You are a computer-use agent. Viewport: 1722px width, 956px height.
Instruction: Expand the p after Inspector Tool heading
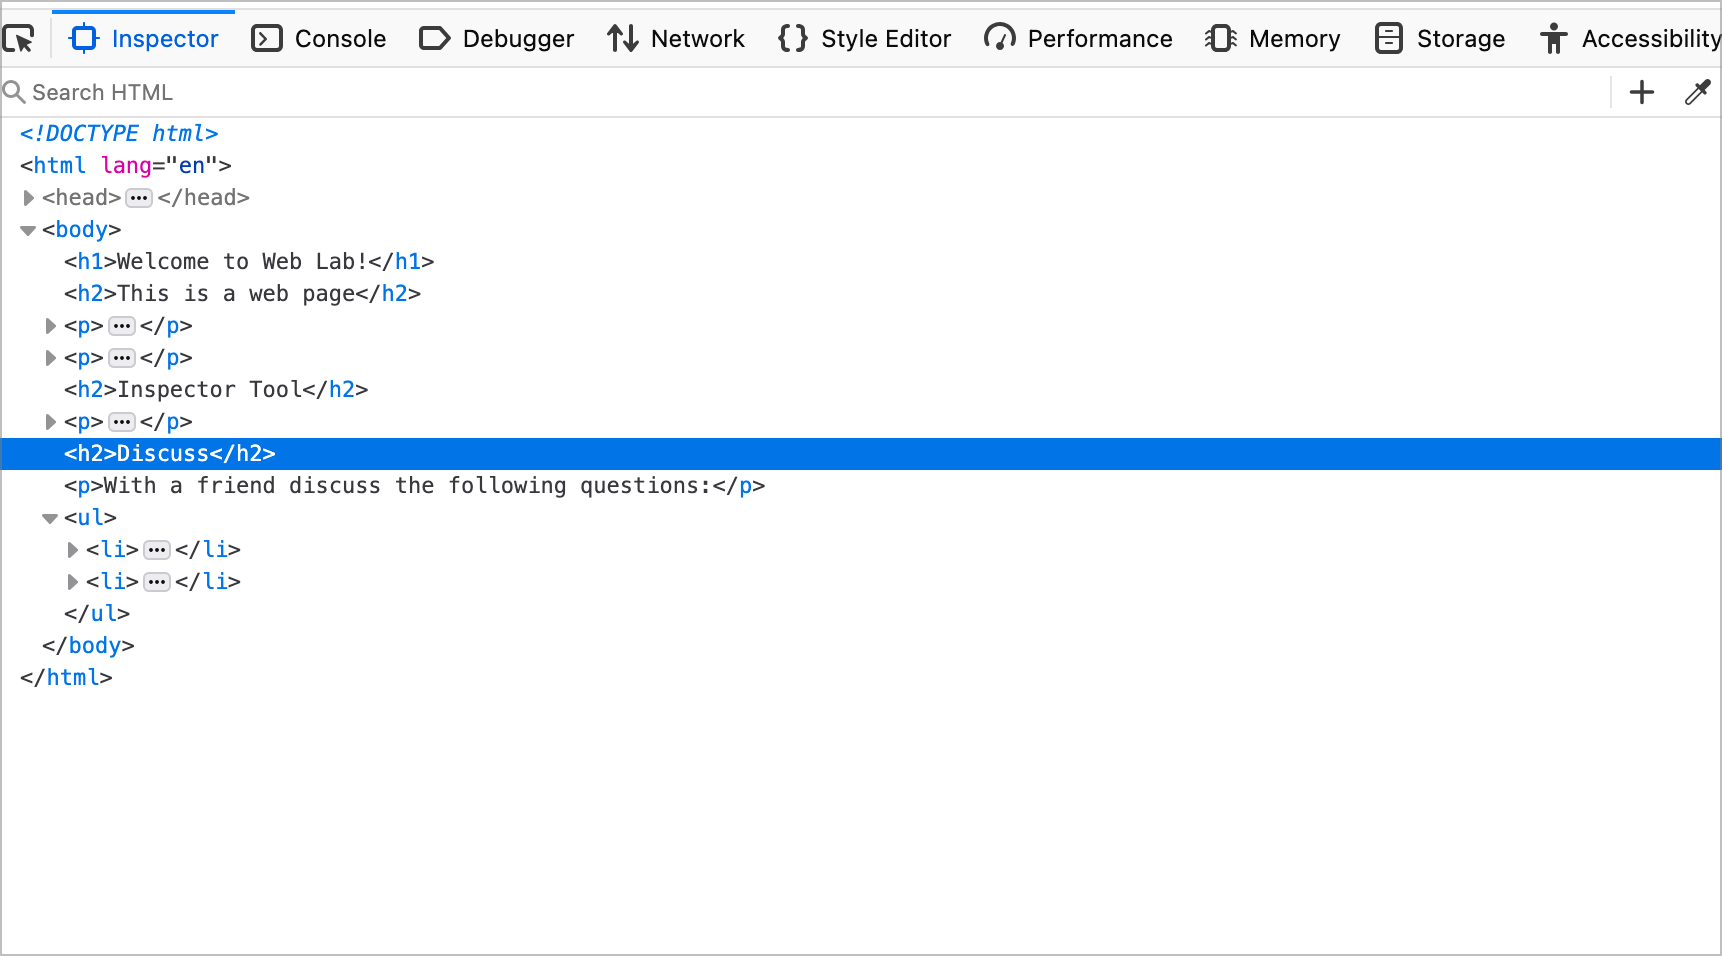[51, 422]
